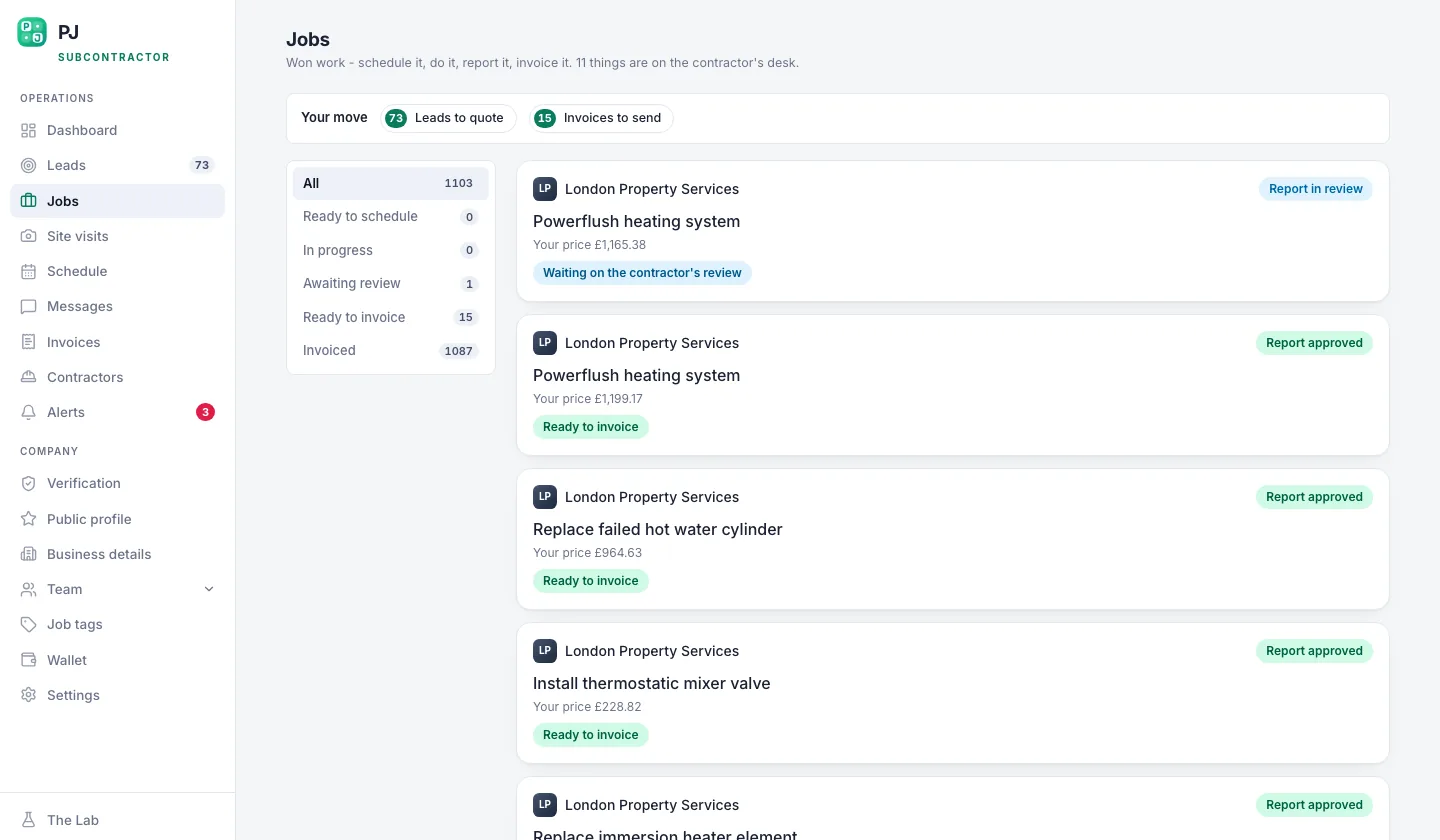Image resolution: width=1440 pixels, height=840 pixels.
Task: Click the red Alerts count badge
Action: pyautogui.click(x=205, y=412)
